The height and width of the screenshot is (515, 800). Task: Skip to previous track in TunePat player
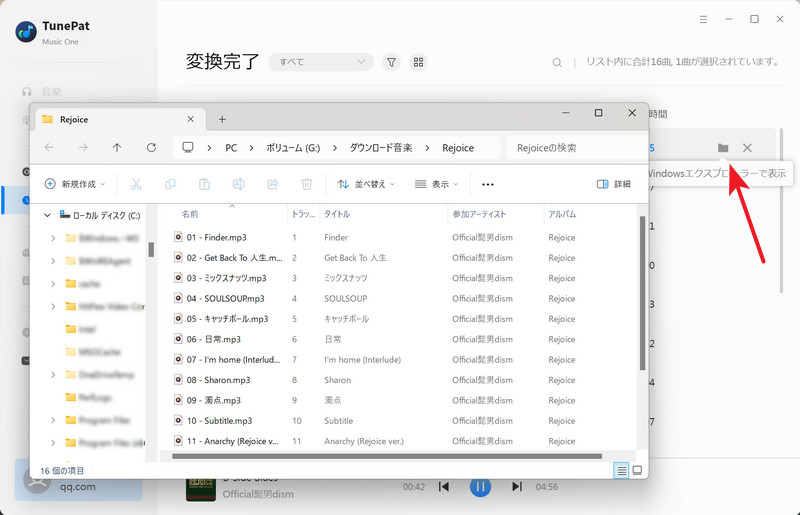[444, 486]
